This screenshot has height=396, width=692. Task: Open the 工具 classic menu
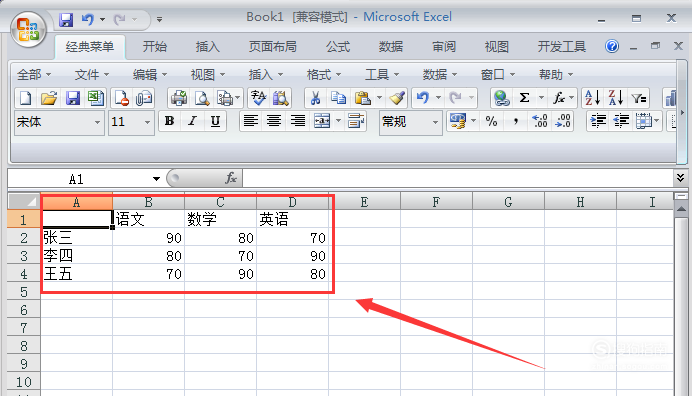382,75
